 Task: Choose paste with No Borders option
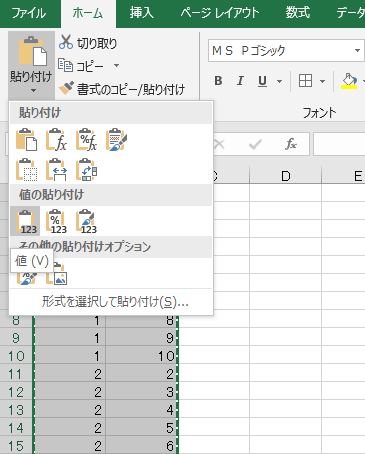(26, 170)
